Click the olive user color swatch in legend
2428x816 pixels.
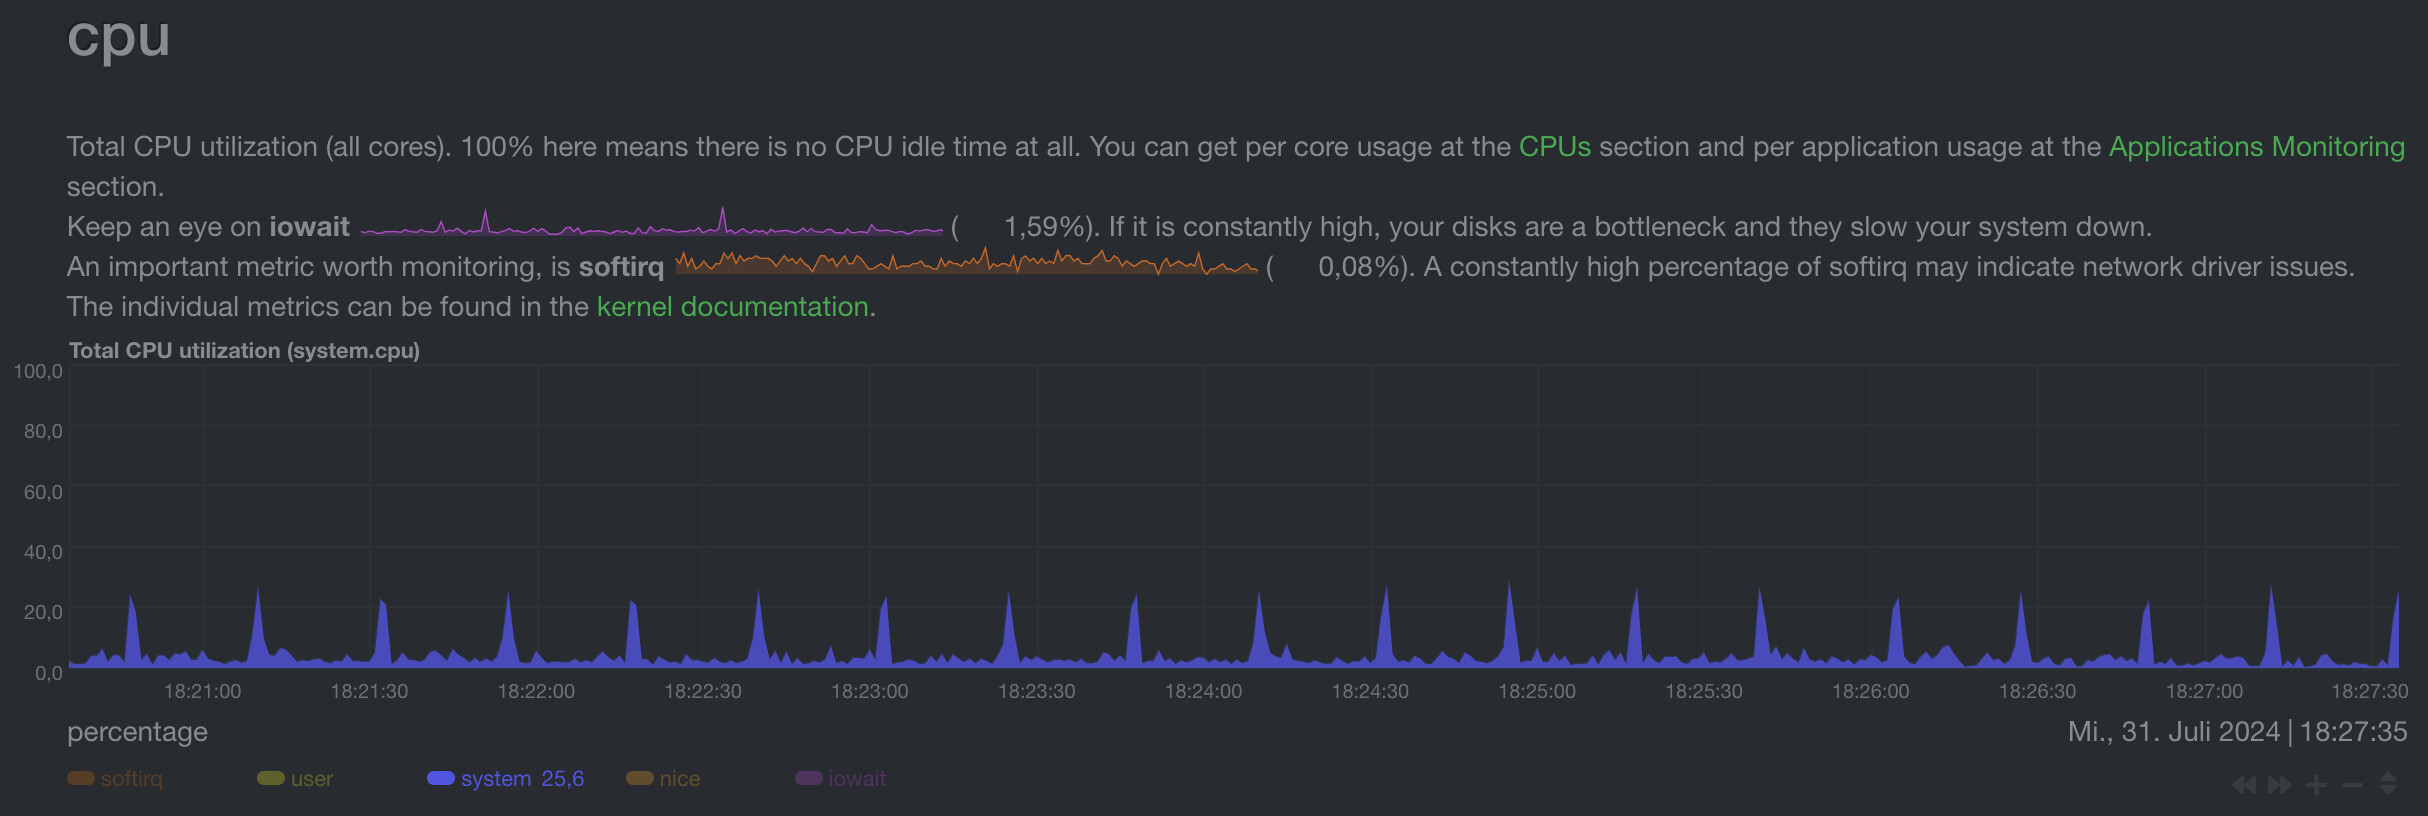coord(270,779)
